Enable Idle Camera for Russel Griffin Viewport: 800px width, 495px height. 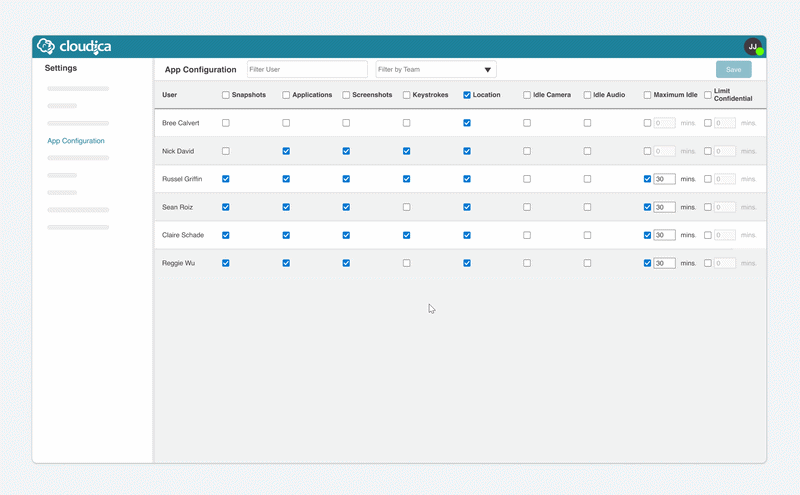(x=527, y=179)
